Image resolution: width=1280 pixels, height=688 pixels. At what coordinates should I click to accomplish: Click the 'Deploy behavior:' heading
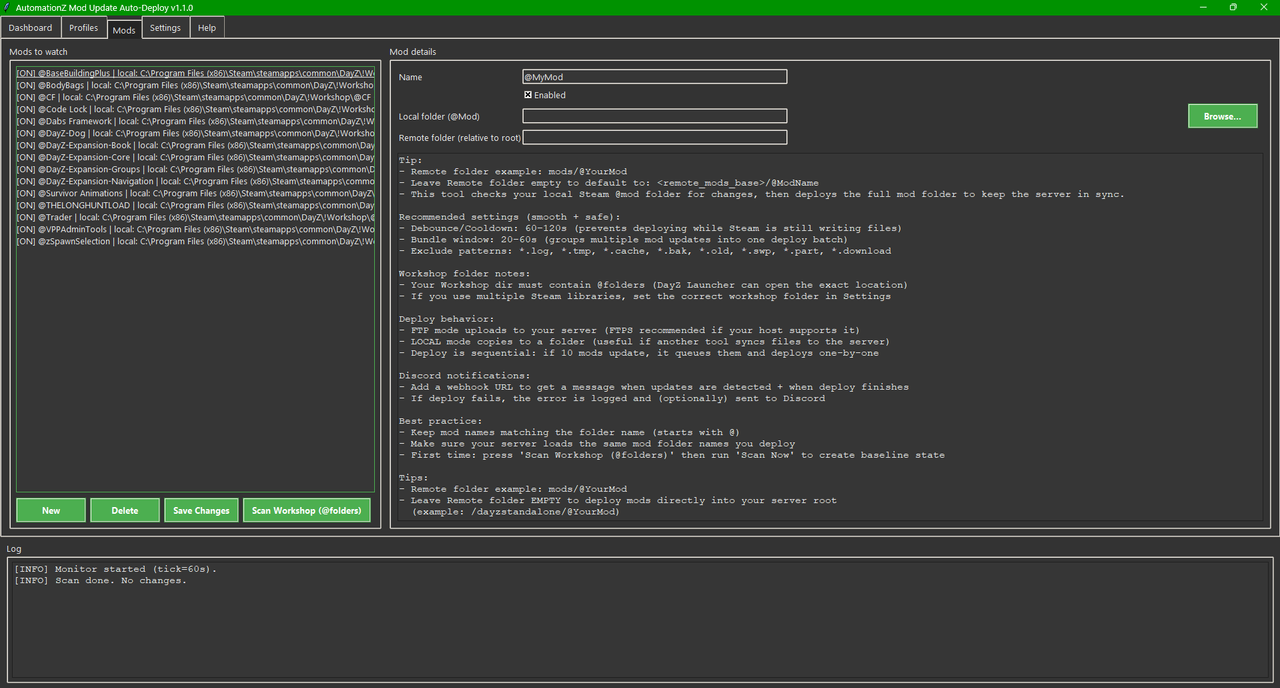pyautogui.click(x=446, y=319)
